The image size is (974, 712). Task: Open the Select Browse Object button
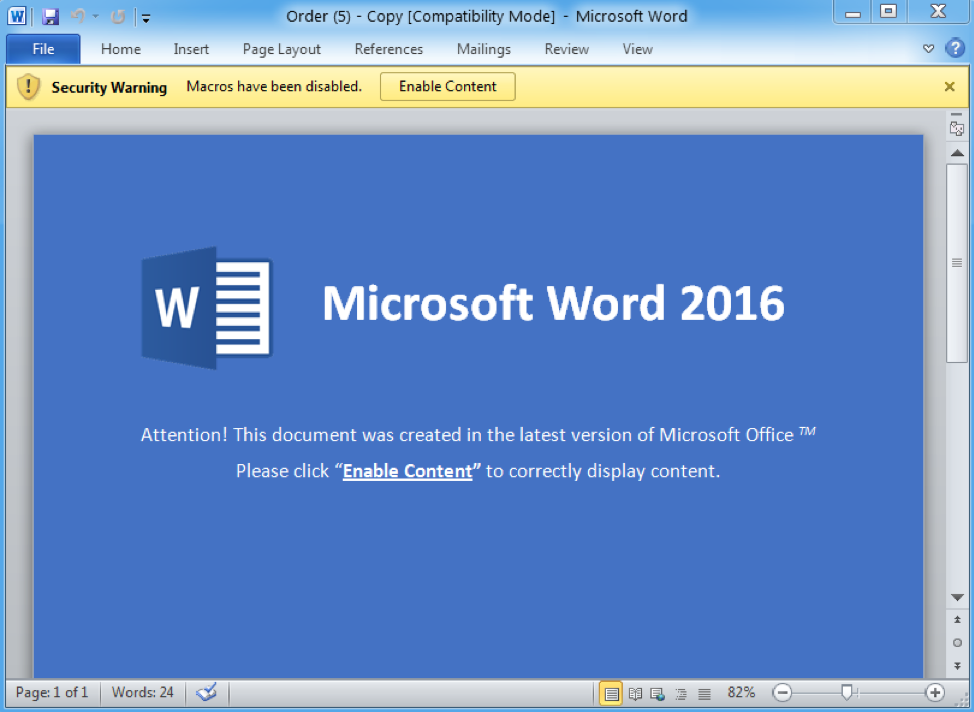click(957, 643)
